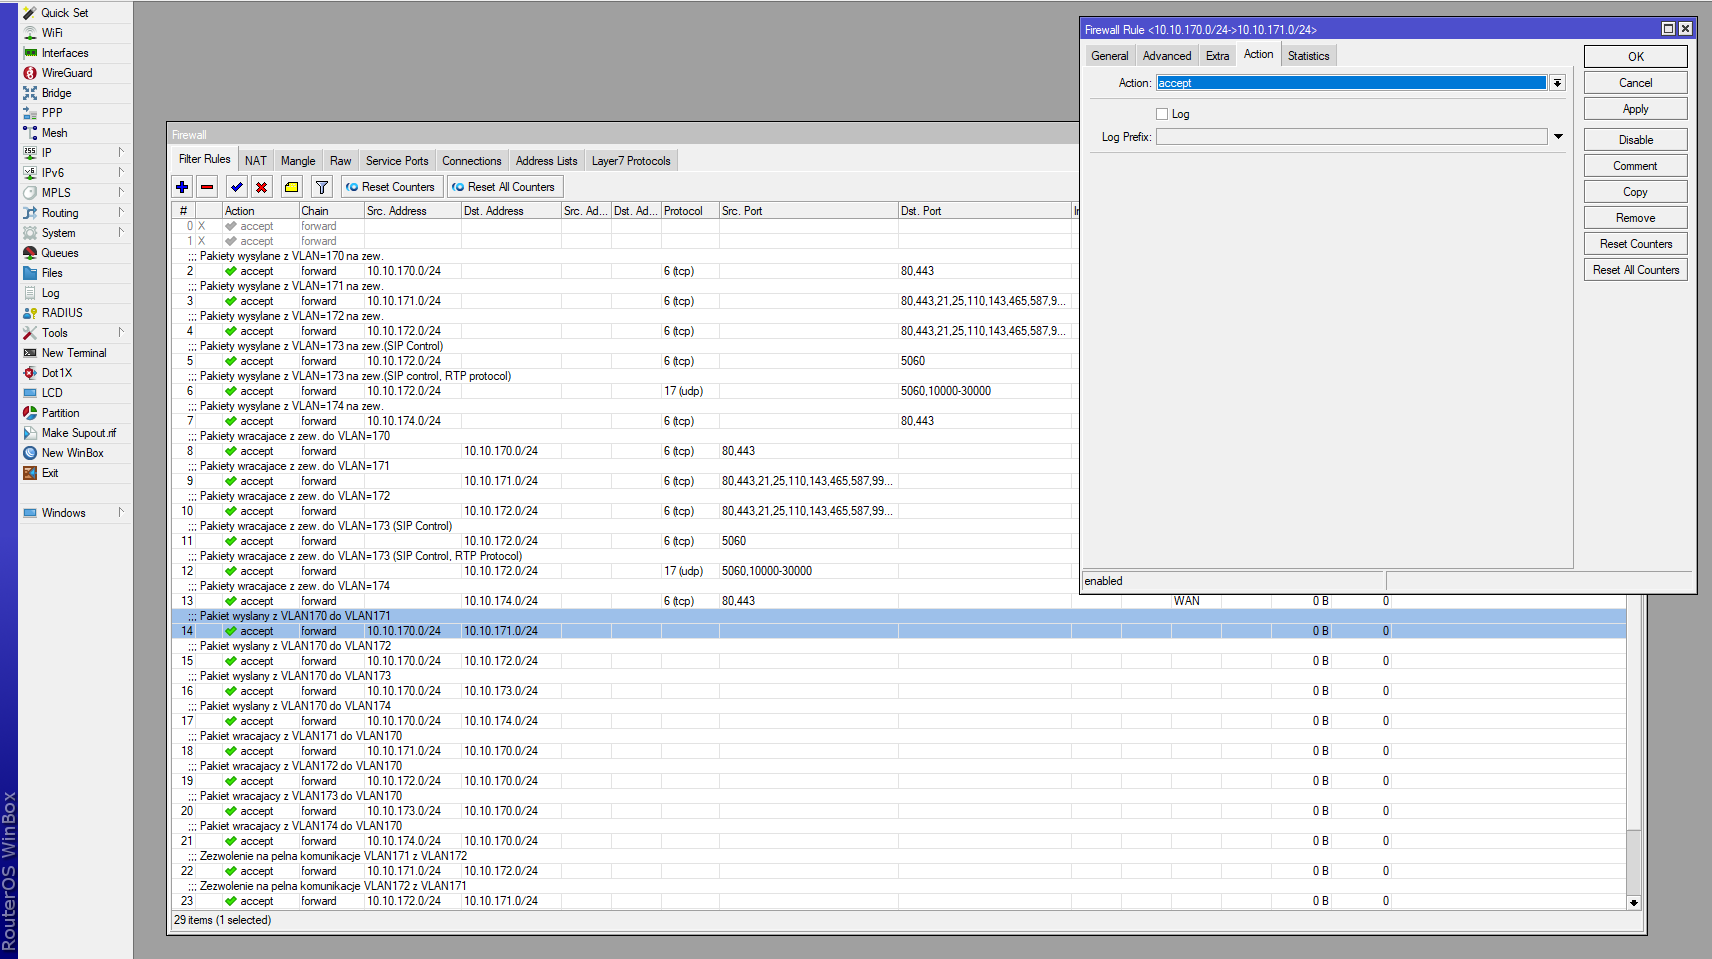Add comment with yellow note icon
This screenshot has height=959, width=1712.
pos(291,187)
